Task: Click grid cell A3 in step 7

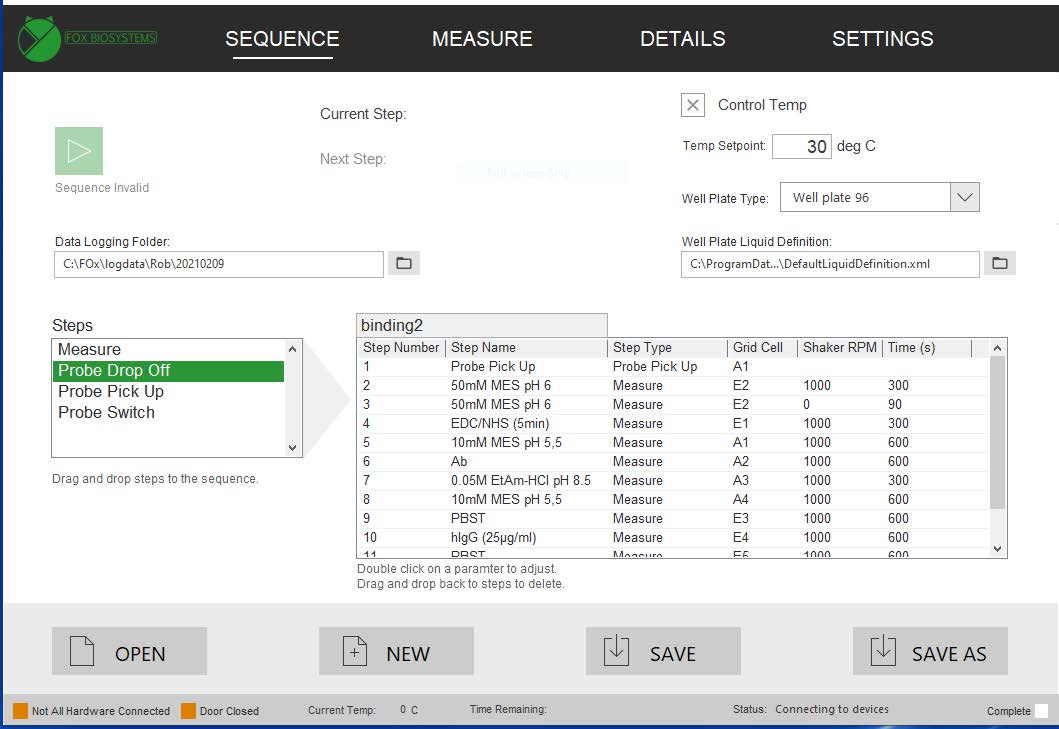Action: click(741, 480)
